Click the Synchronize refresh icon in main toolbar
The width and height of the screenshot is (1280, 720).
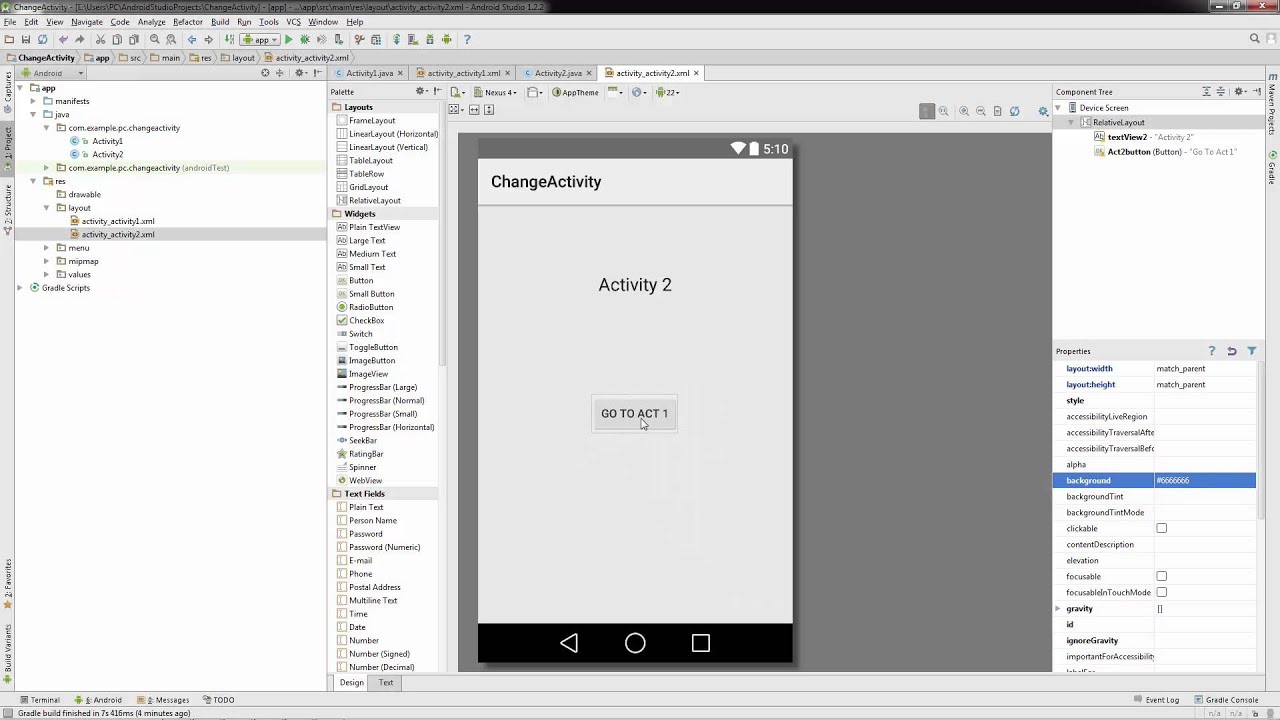coord(42,39)
